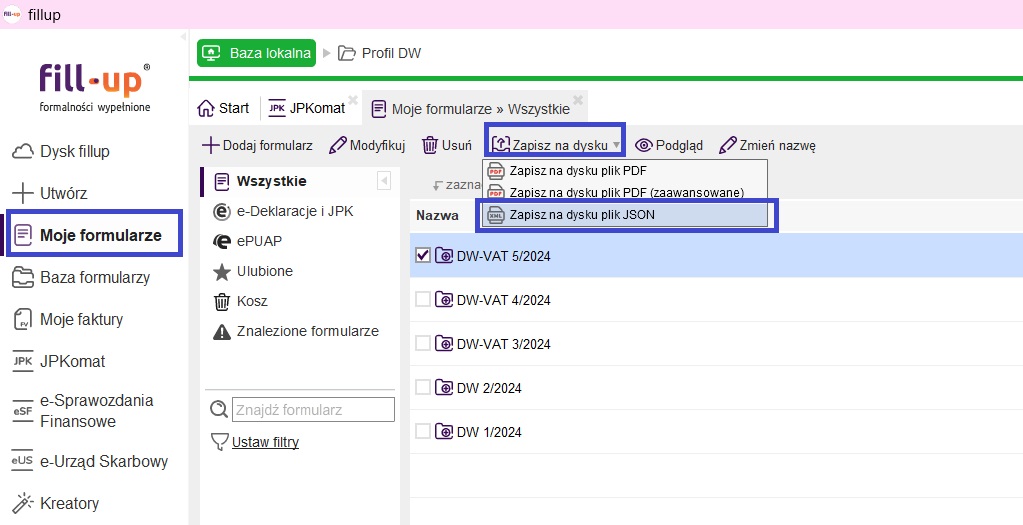Click Dodaj formularz toolbar button
Image resolution: width=1023 pixels, height=525 pixels.
pyautogui.click(x=257, y=145)
